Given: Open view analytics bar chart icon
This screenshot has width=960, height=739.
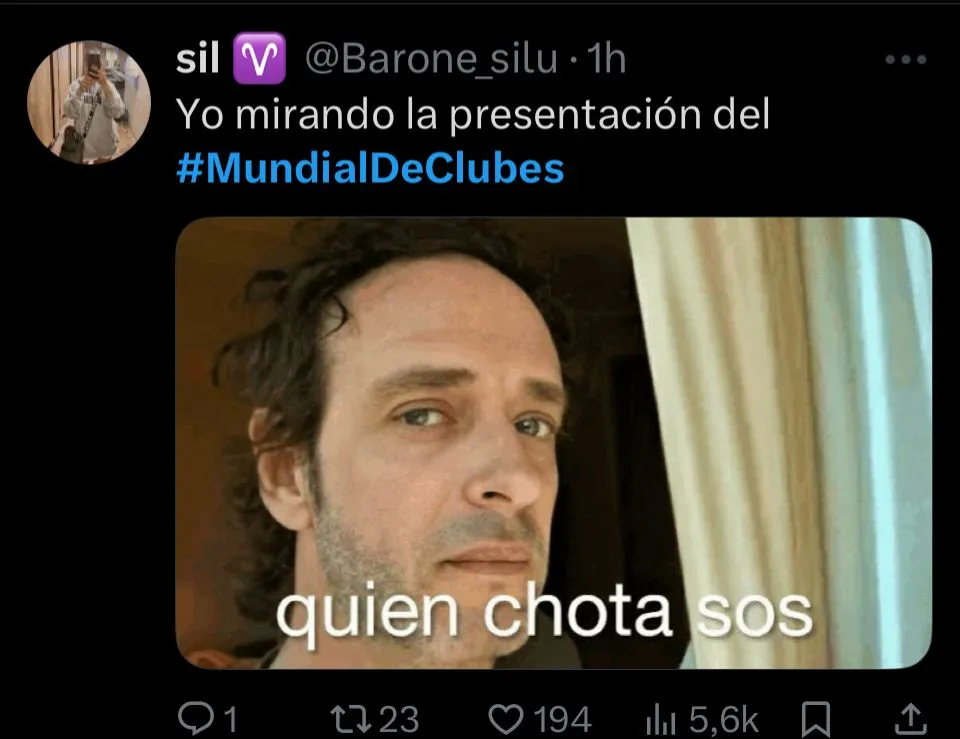Looking at the screenshot, I should point(660,720).
